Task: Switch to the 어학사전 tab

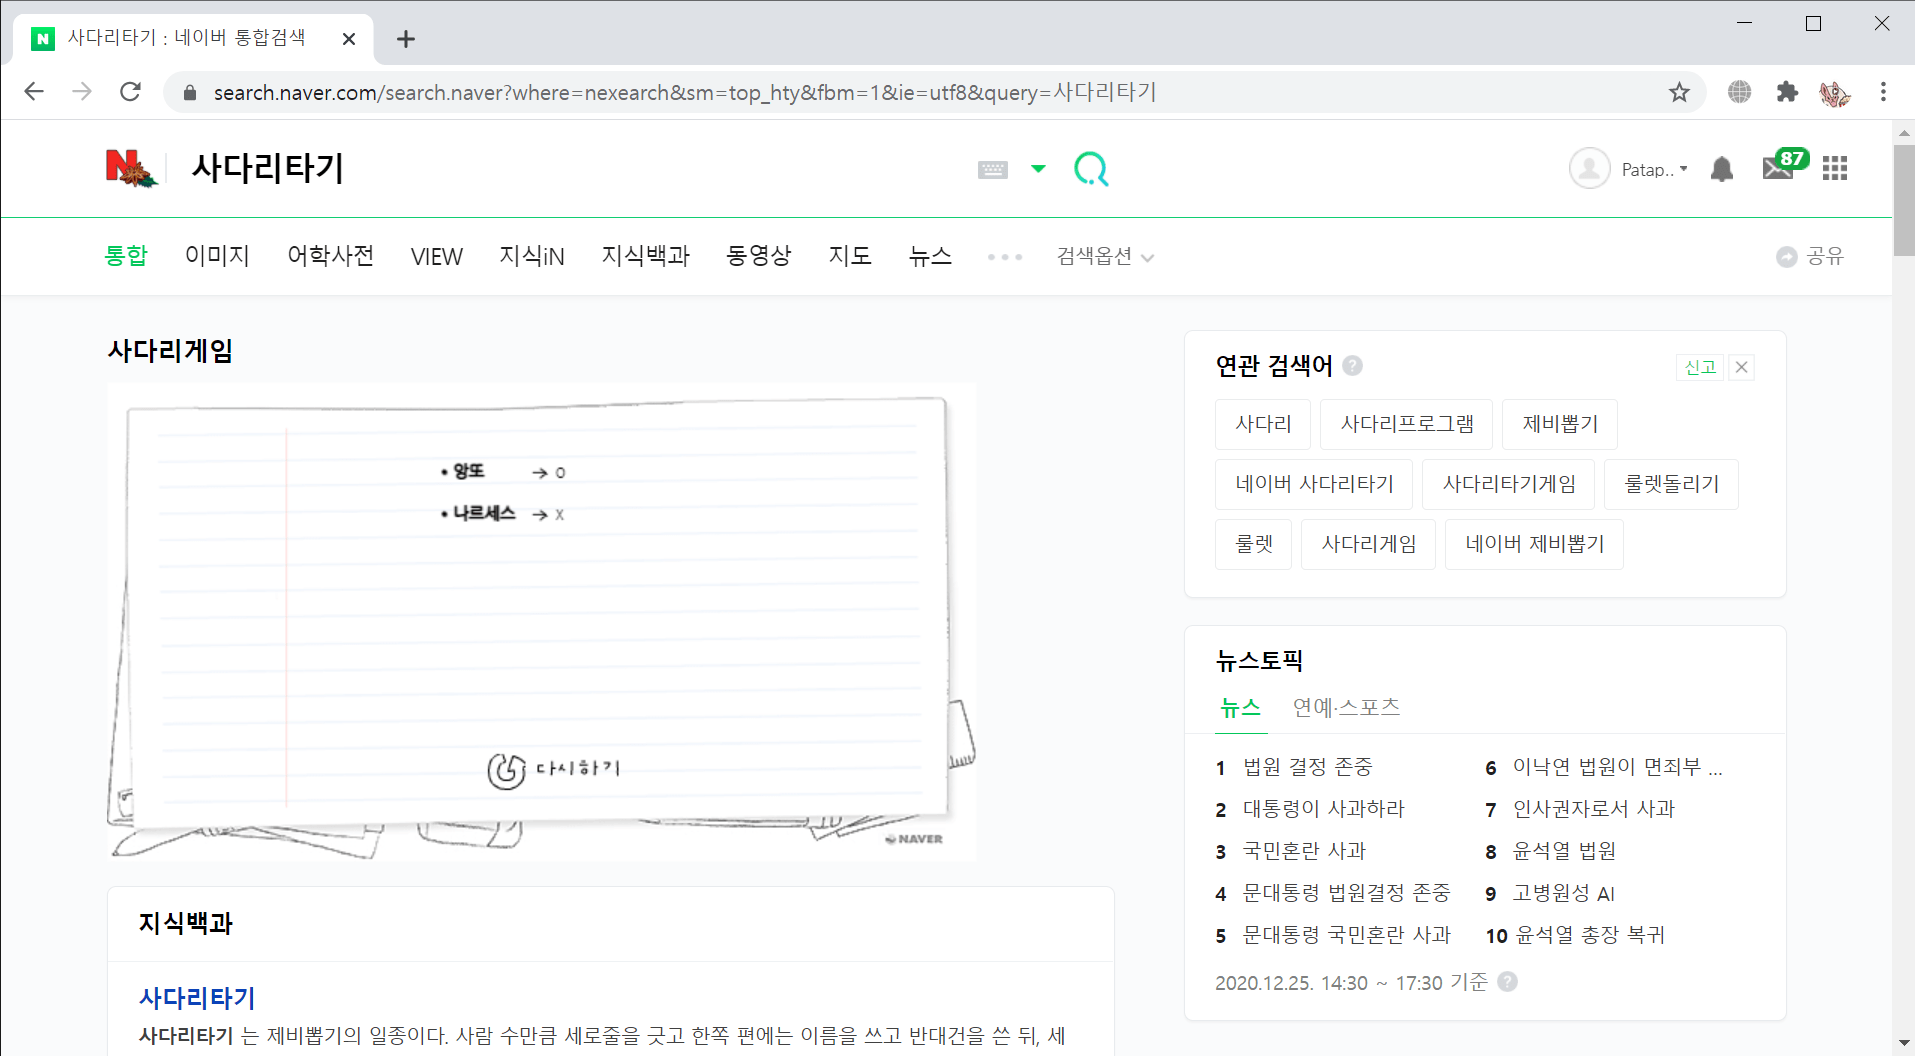Action: pyautogui.click(x=331, y=256)
